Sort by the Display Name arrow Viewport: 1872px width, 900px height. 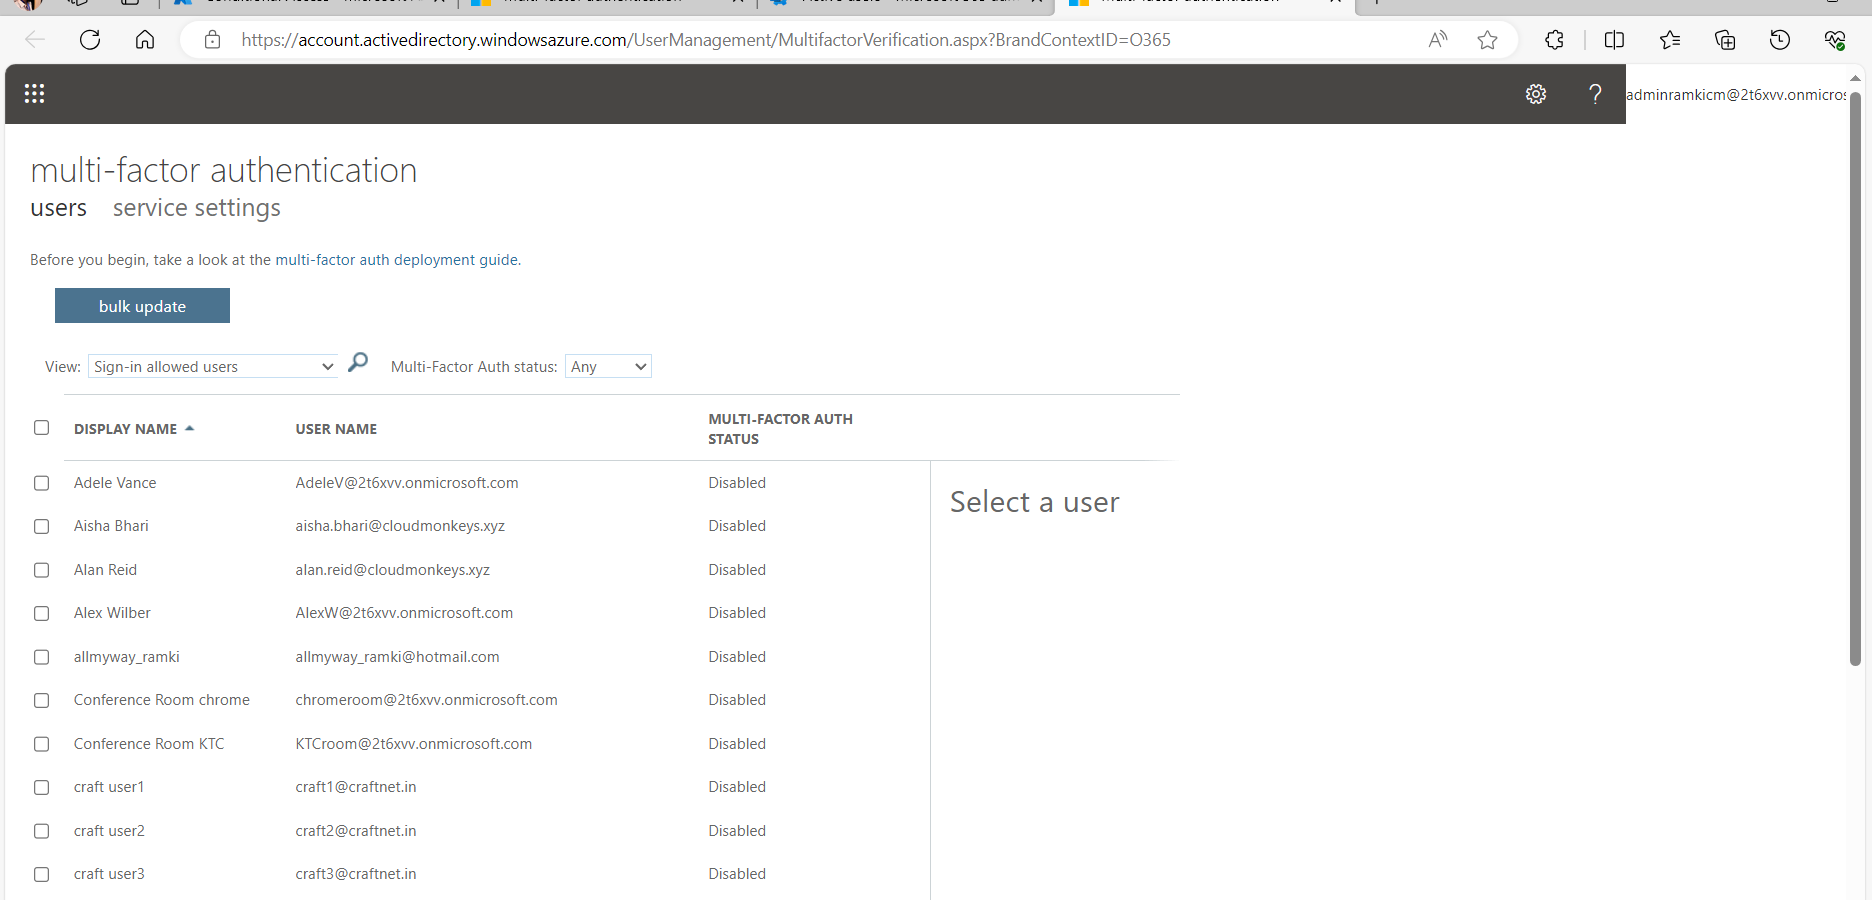[x=189, y=429]
